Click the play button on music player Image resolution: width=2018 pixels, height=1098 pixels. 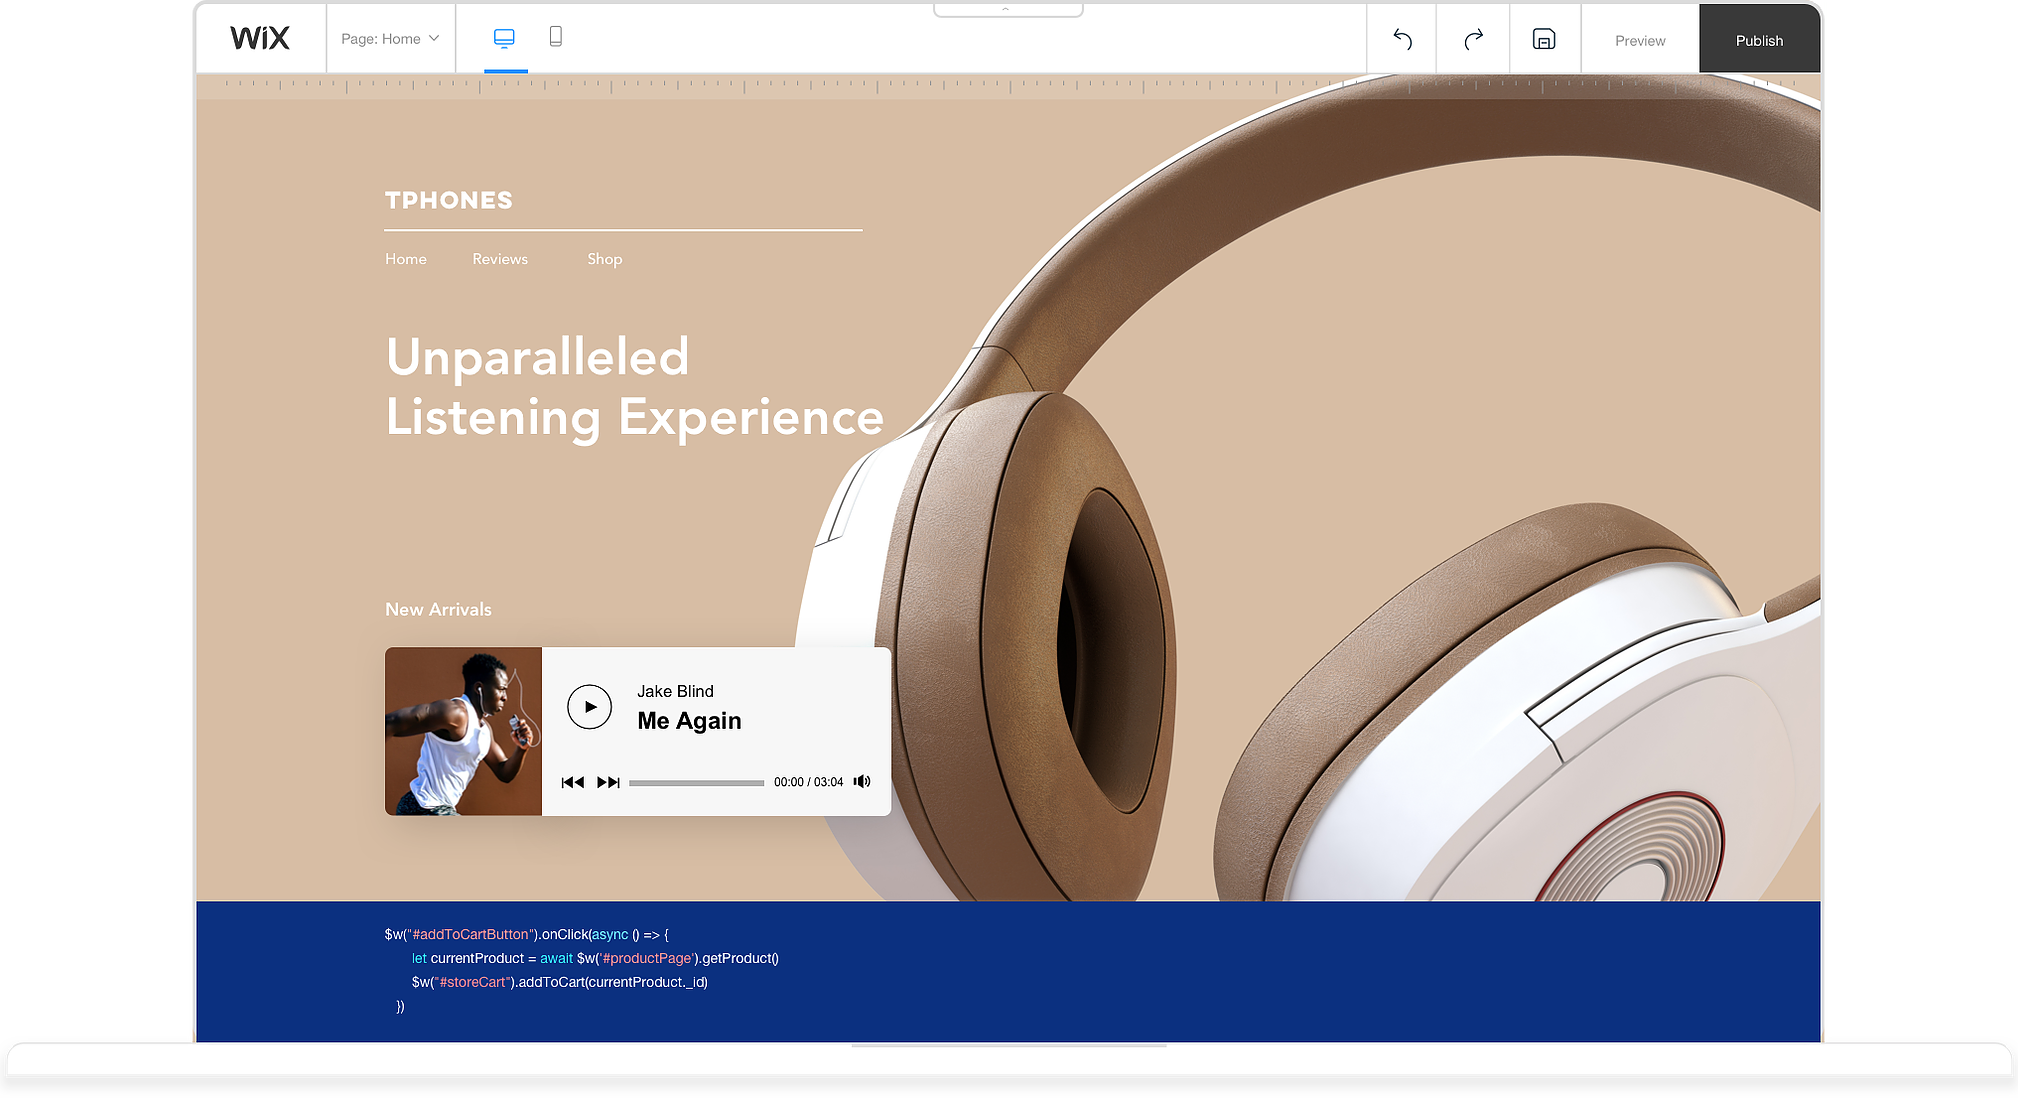tap(589, 705)
